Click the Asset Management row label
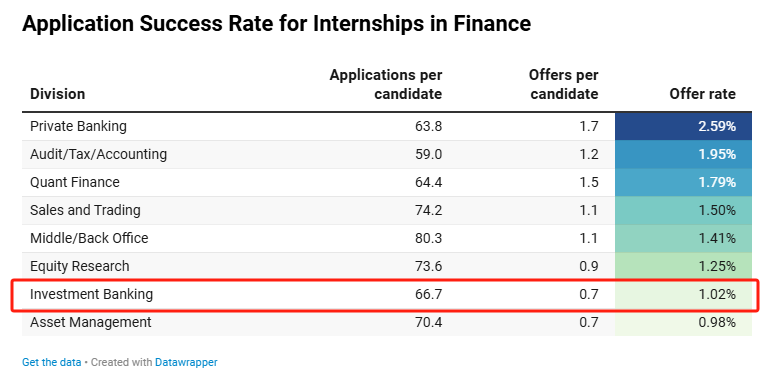Viewport: 761px width, 371px height. [x=91, y=322]
